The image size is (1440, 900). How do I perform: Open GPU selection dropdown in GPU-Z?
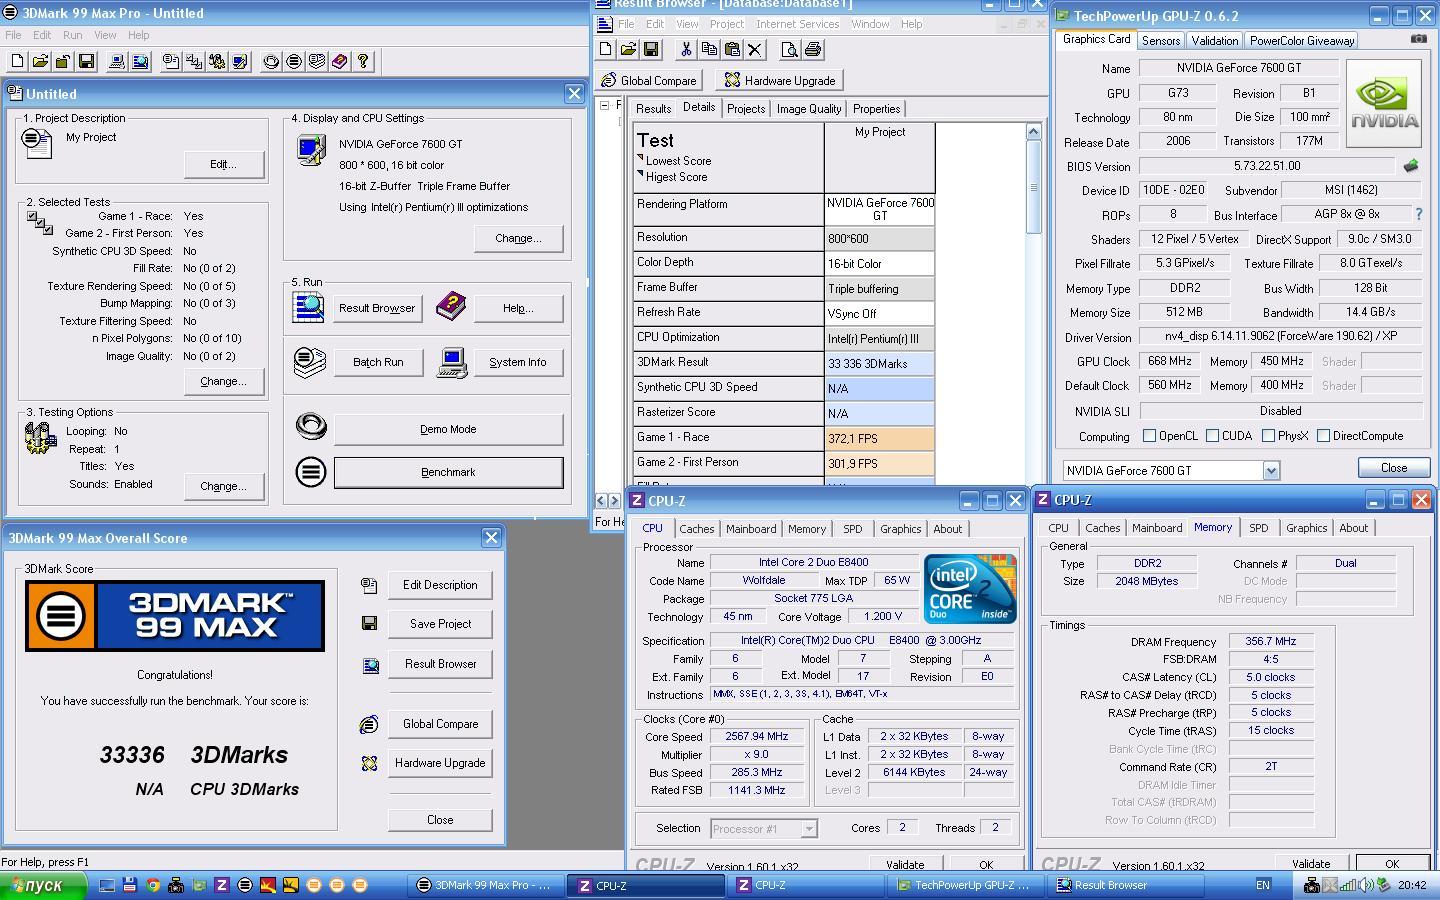pyautogui.click(x=1271, y=470)
